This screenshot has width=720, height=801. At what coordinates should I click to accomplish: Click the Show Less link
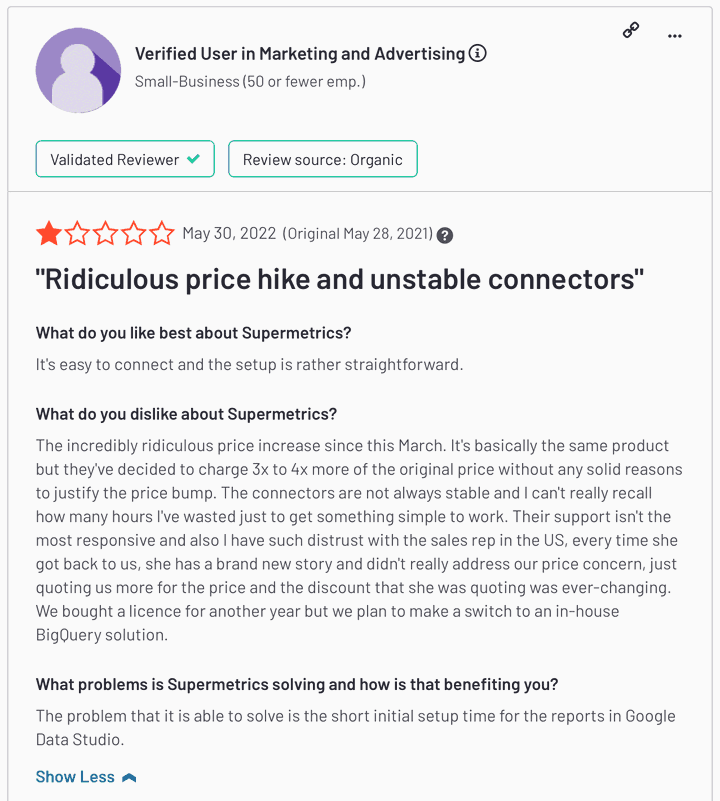tap(75, 776)
